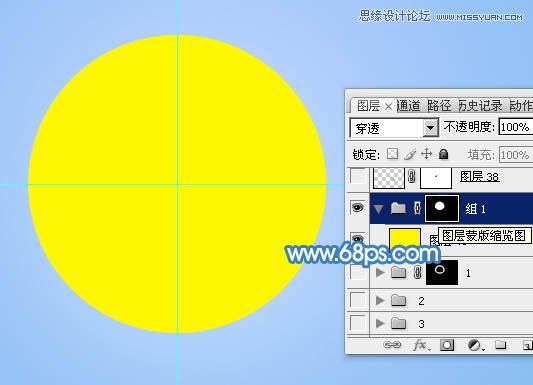533x385 pixels.
Task: Click the mask link icon on group 1
Action: [417, 273]
